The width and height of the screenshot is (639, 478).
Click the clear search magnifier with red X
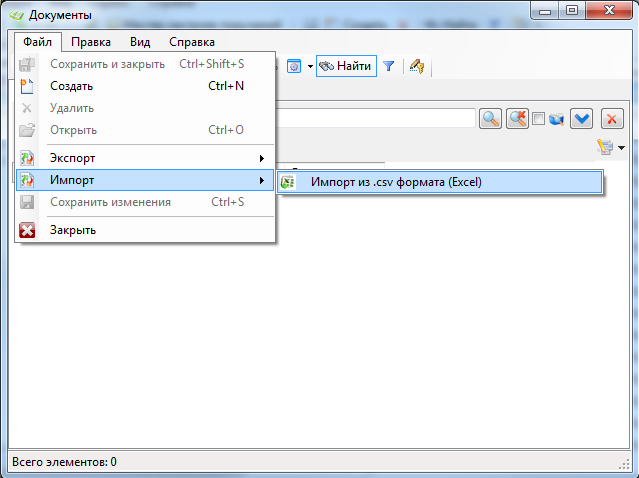[516, 118]
